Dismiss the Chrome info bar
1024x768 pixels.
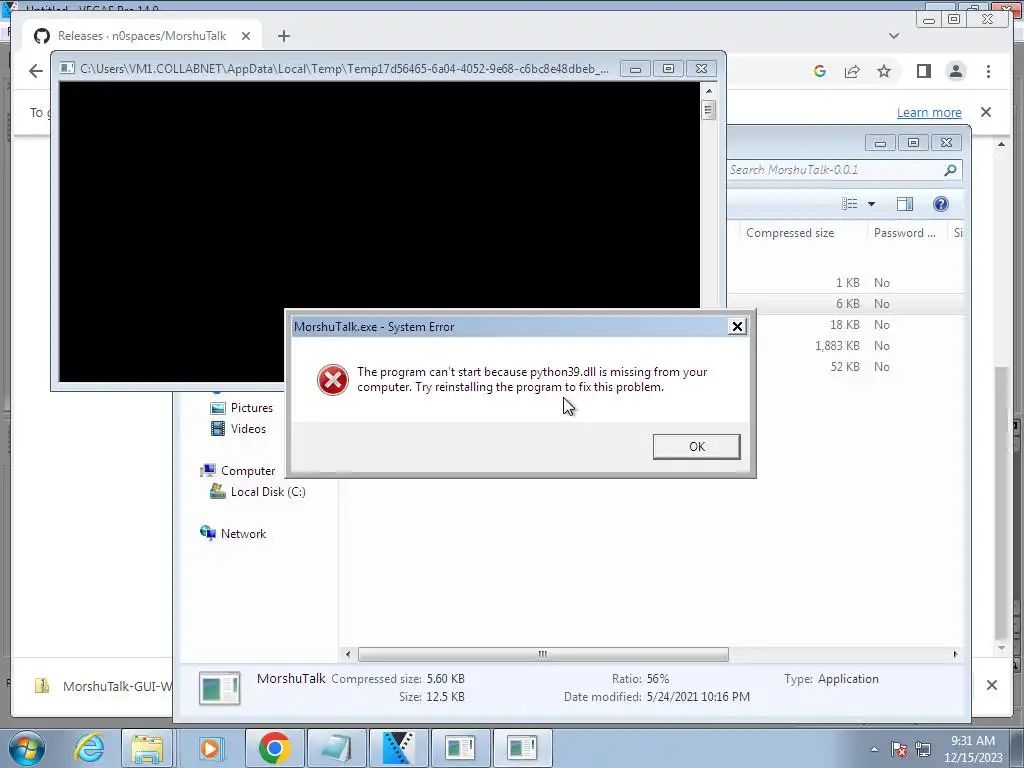tap(985, 112)
